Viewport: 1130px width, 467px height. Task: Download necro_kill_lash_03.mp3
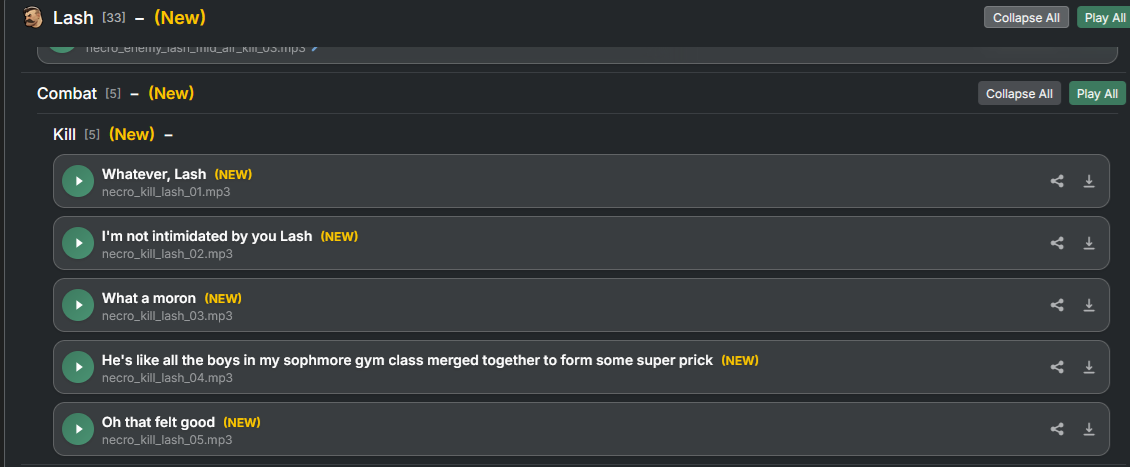tap(1089, 305)
